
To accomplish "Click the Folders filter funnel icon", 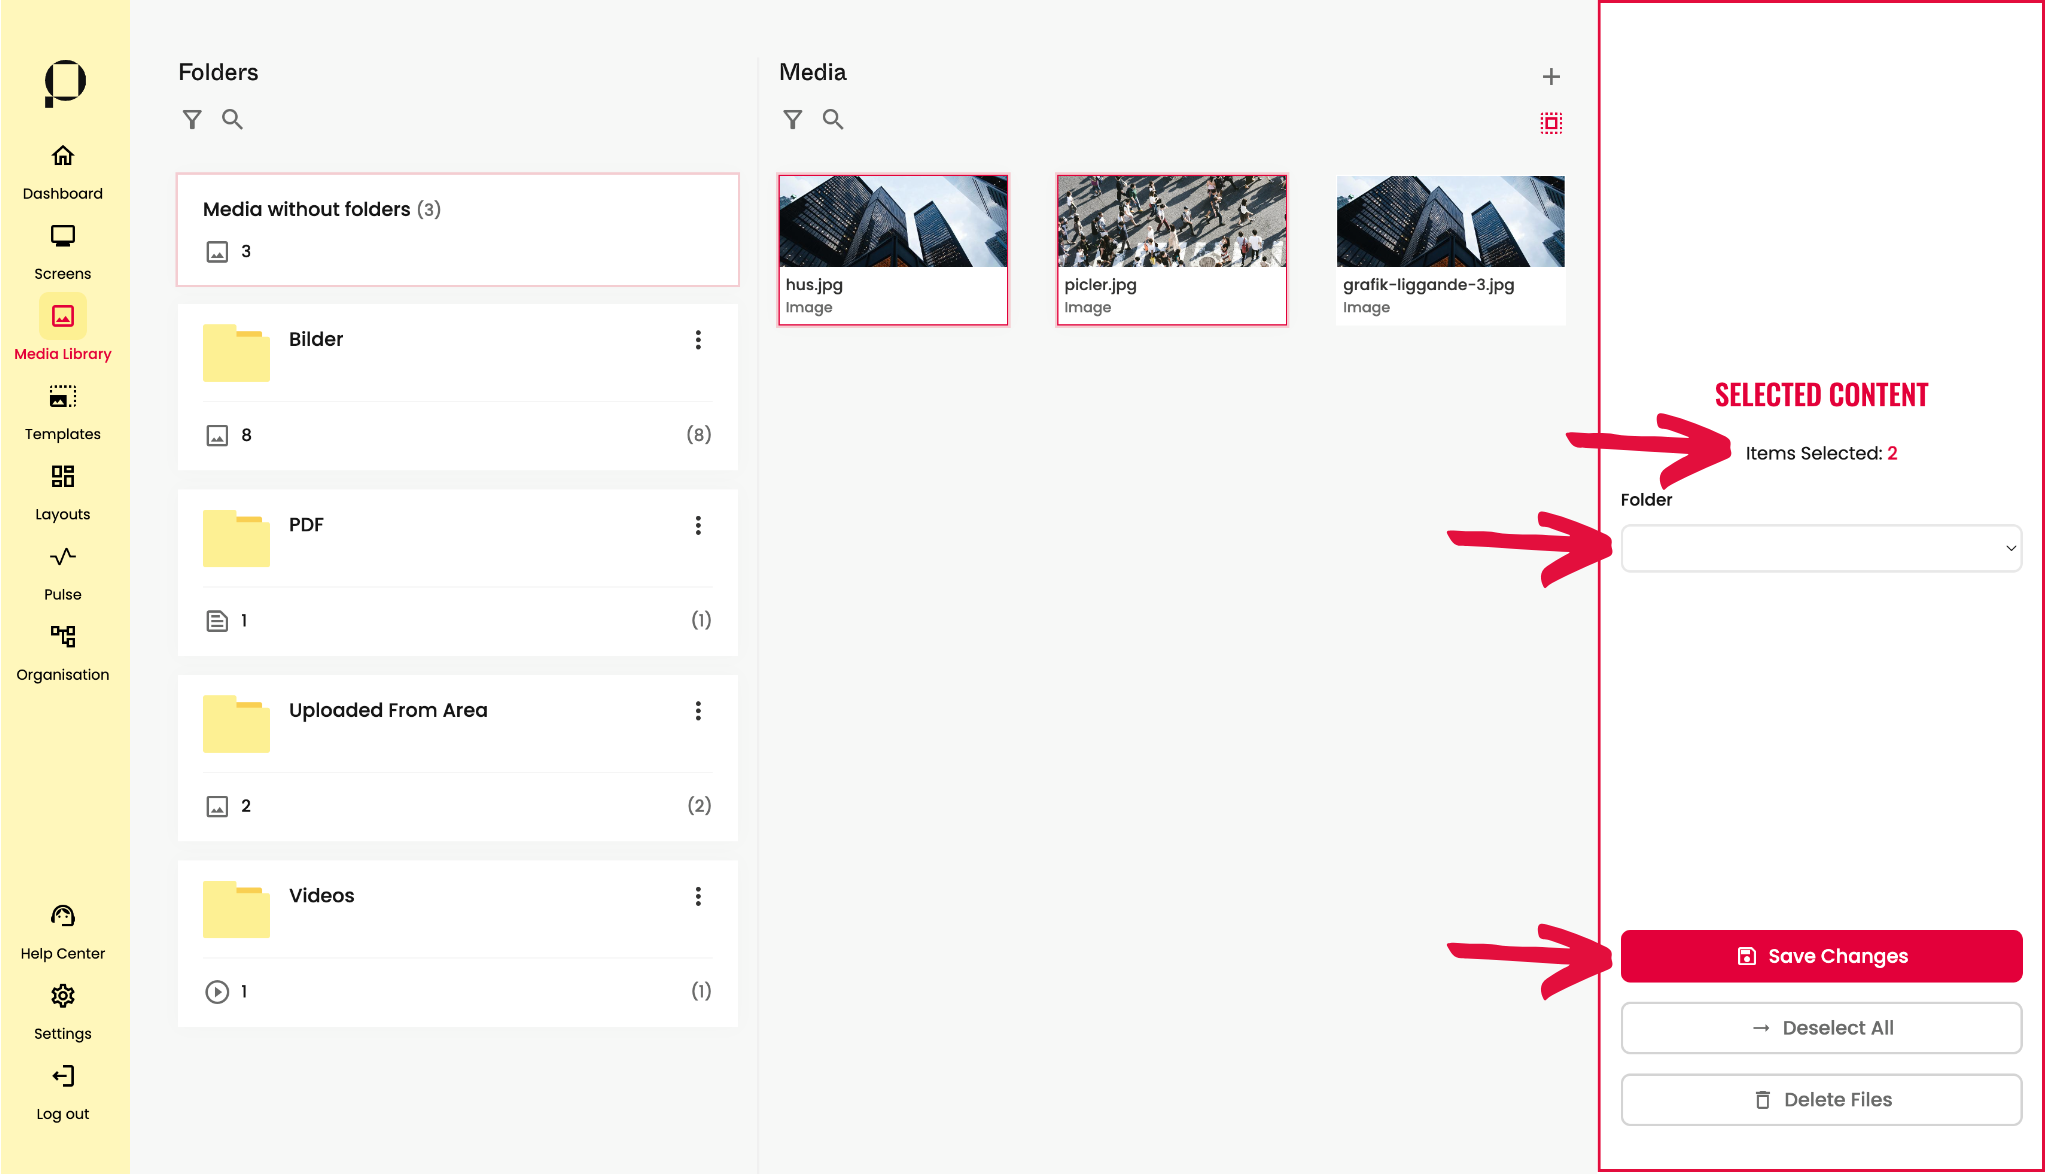I will [192, 120].
